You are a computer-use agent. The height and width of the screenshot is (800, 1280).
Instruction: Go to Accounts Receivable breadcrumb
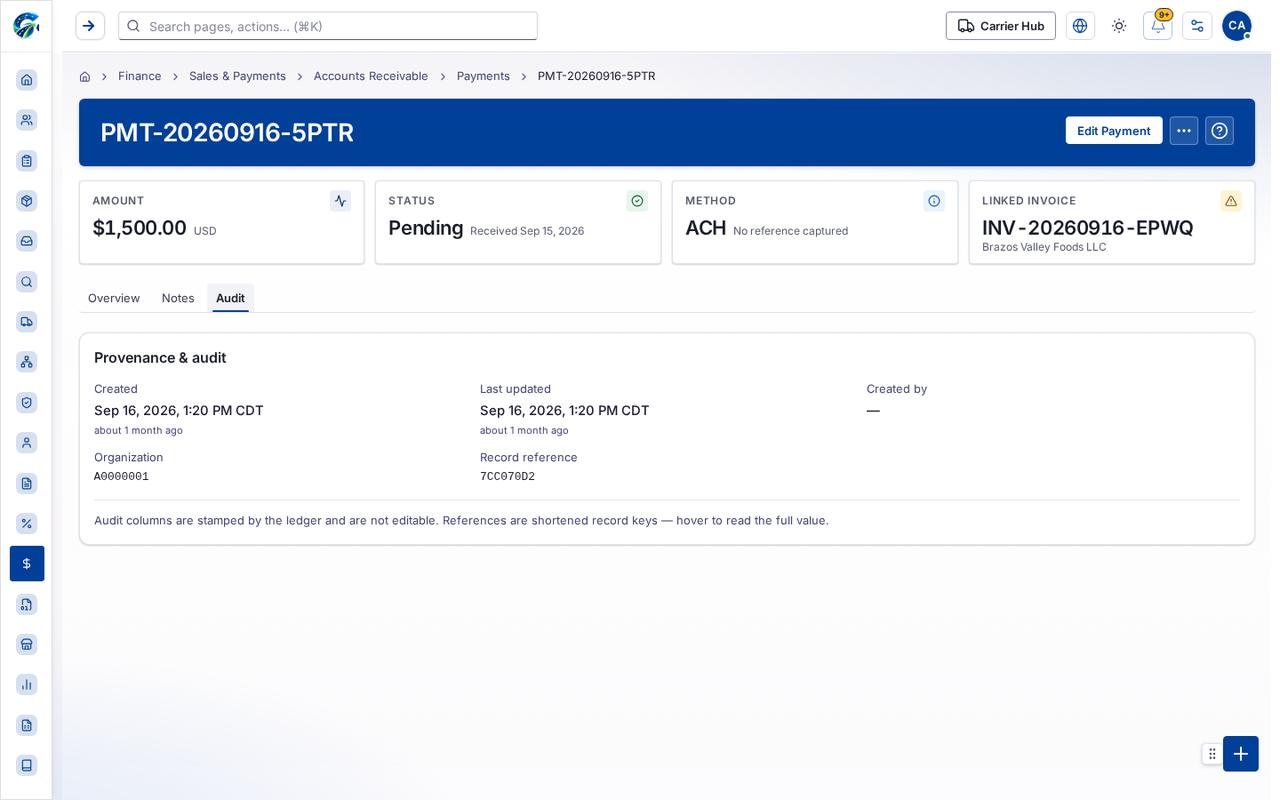pyautogui.click(x=371, y=76)
